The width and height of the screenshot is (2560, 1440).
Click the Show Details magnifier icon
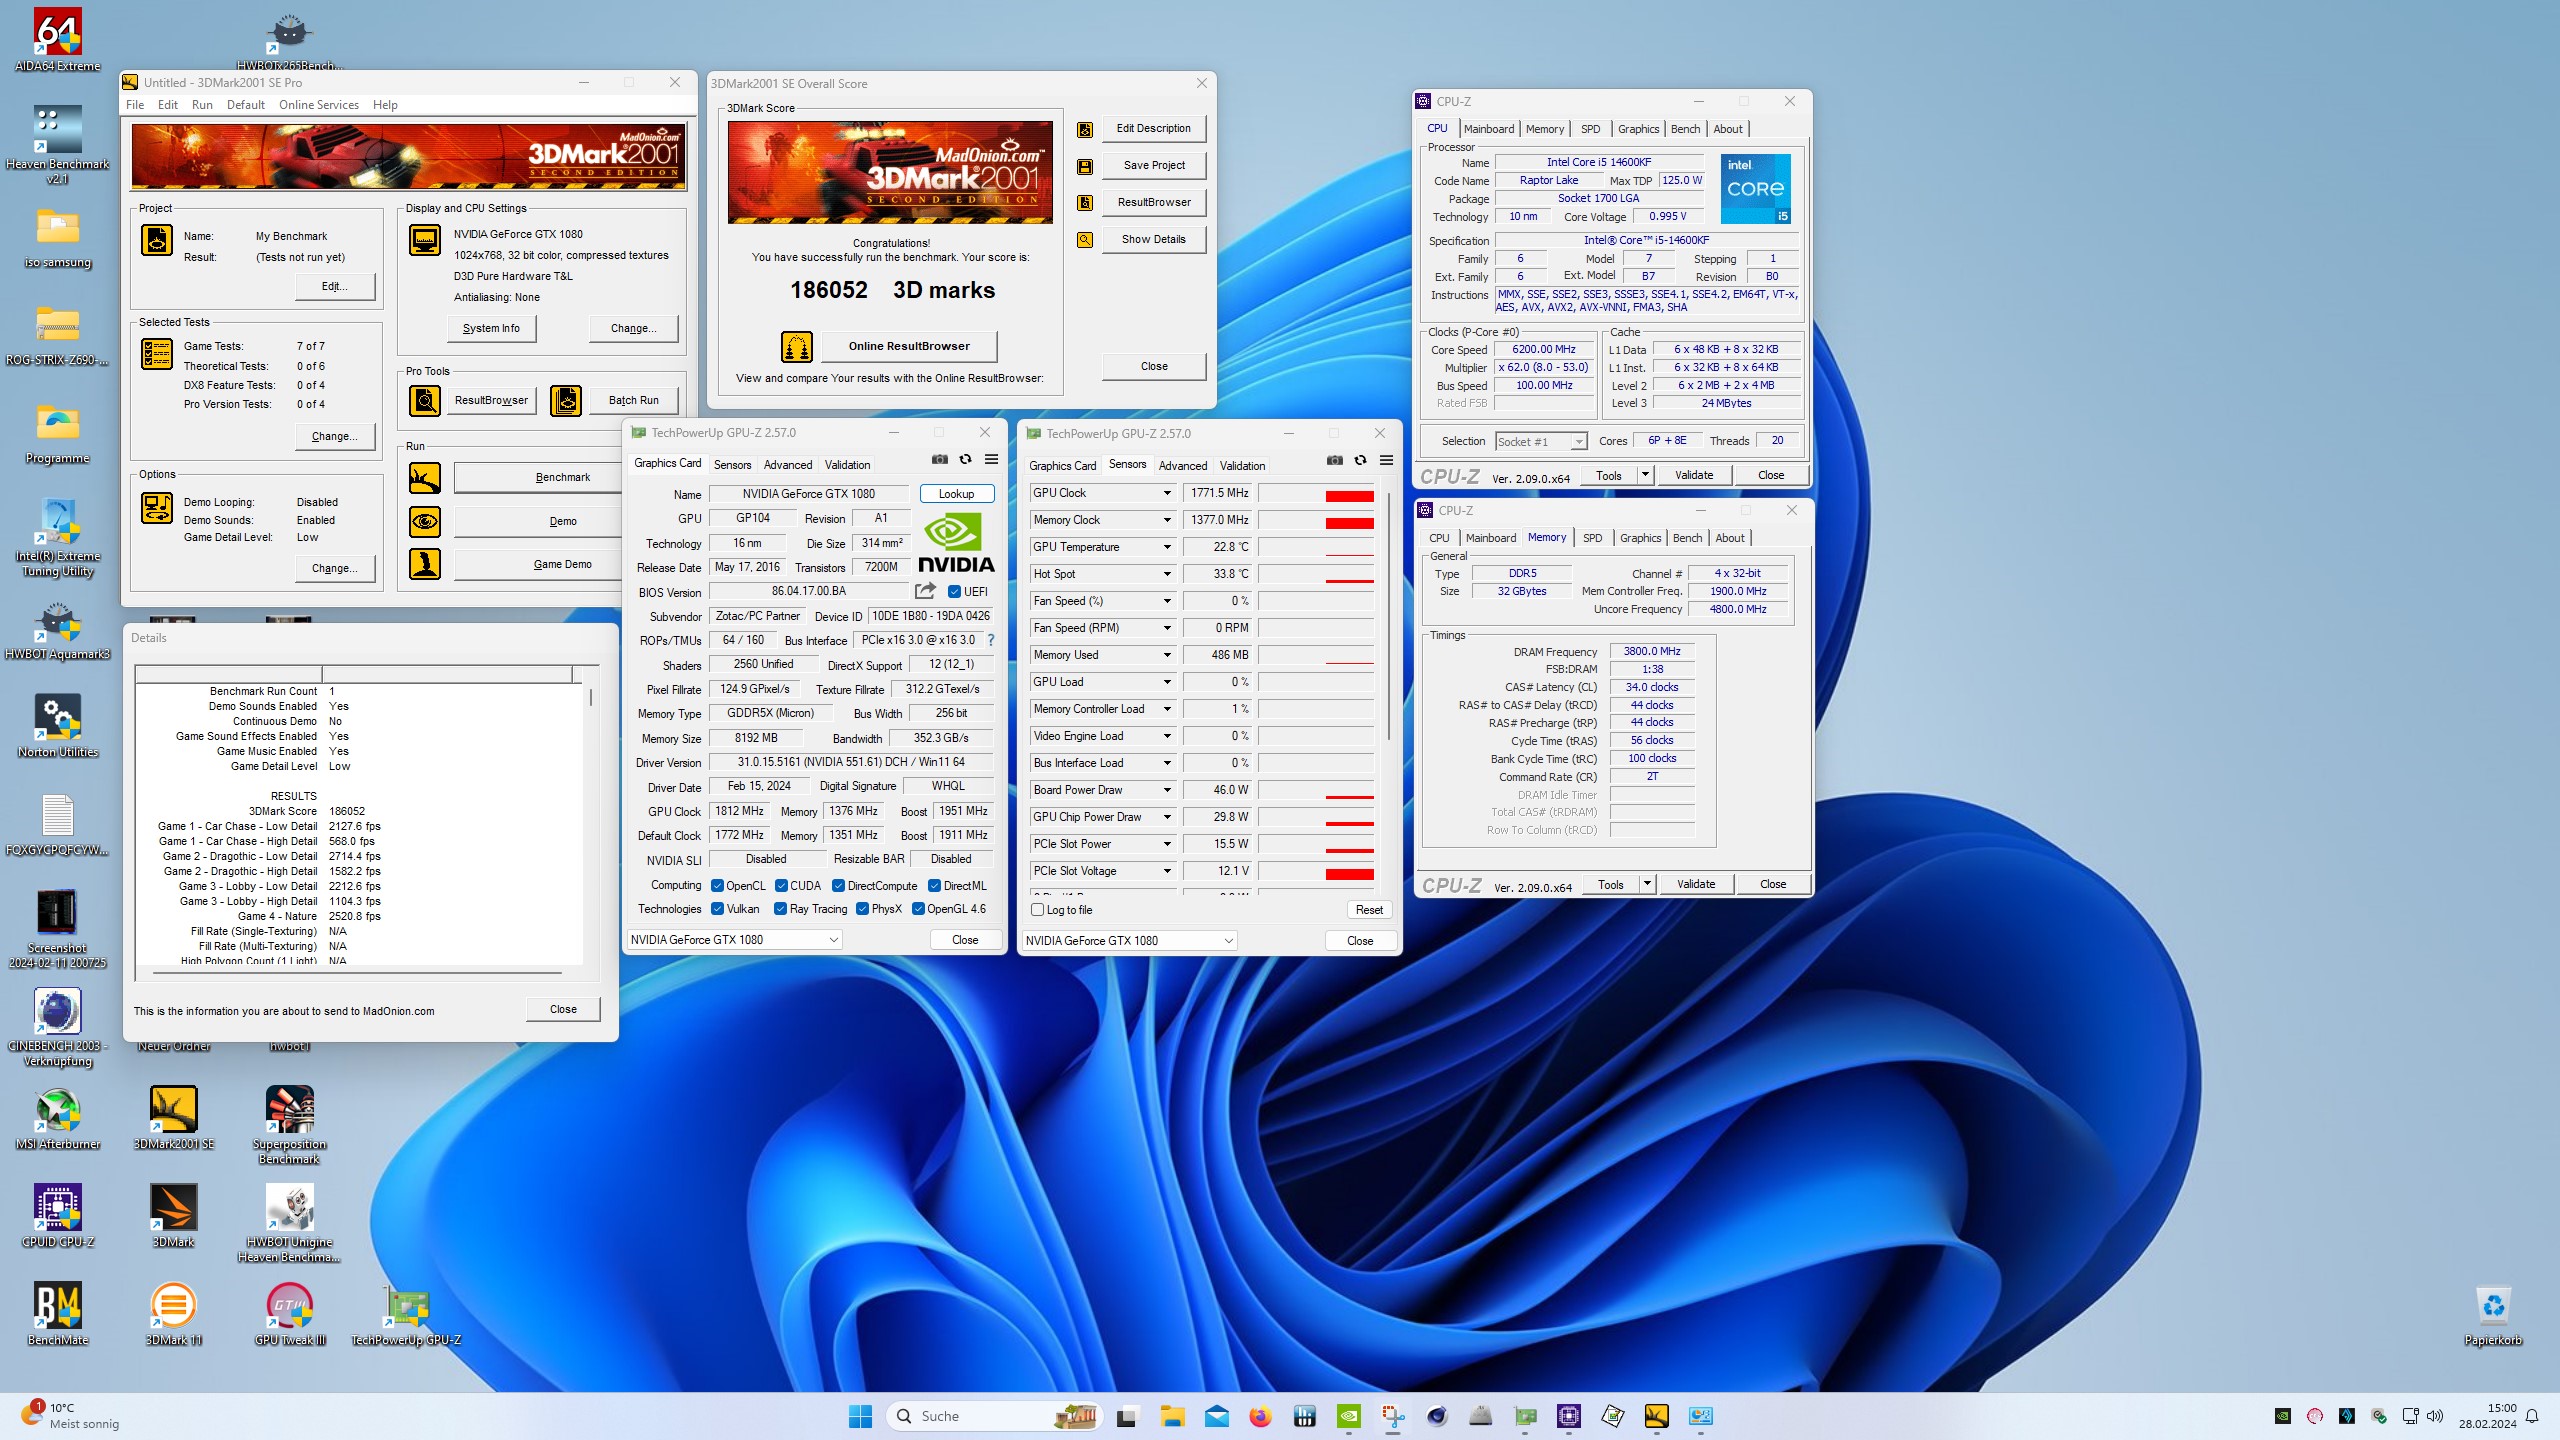coord(1085,240)
